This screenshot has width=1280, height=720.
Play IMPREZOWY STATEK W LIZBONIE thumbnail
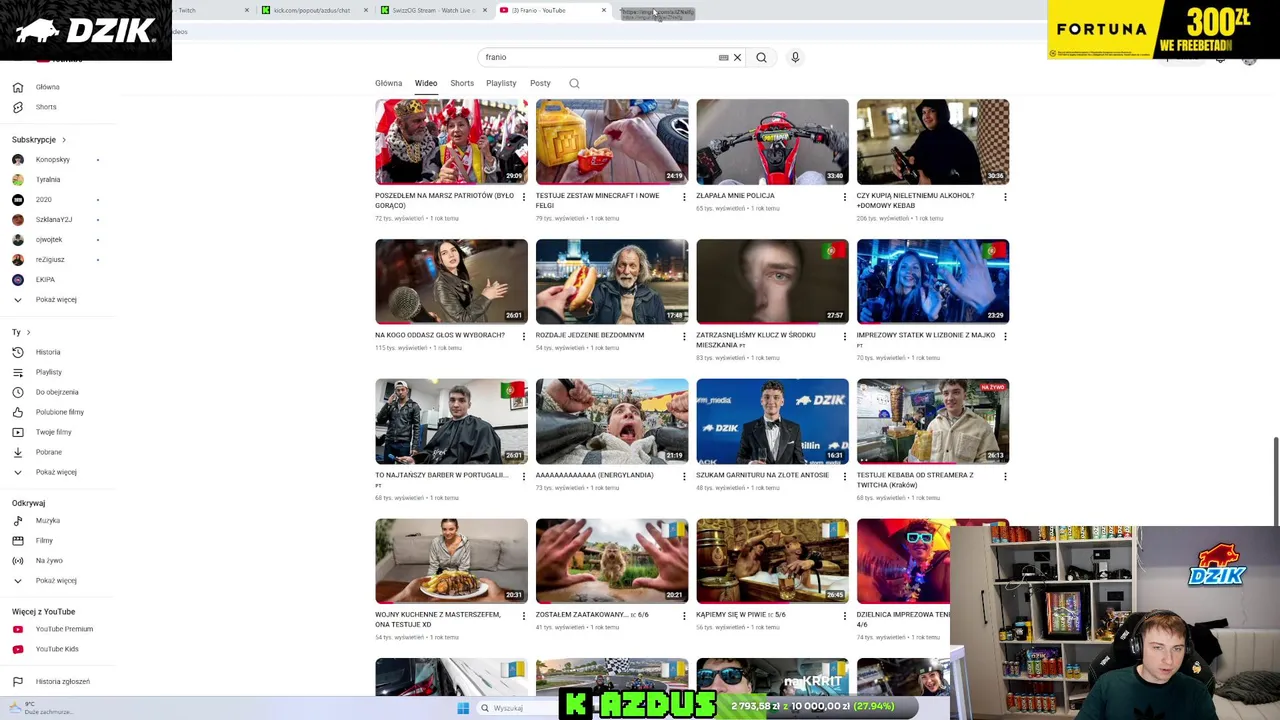933,281
